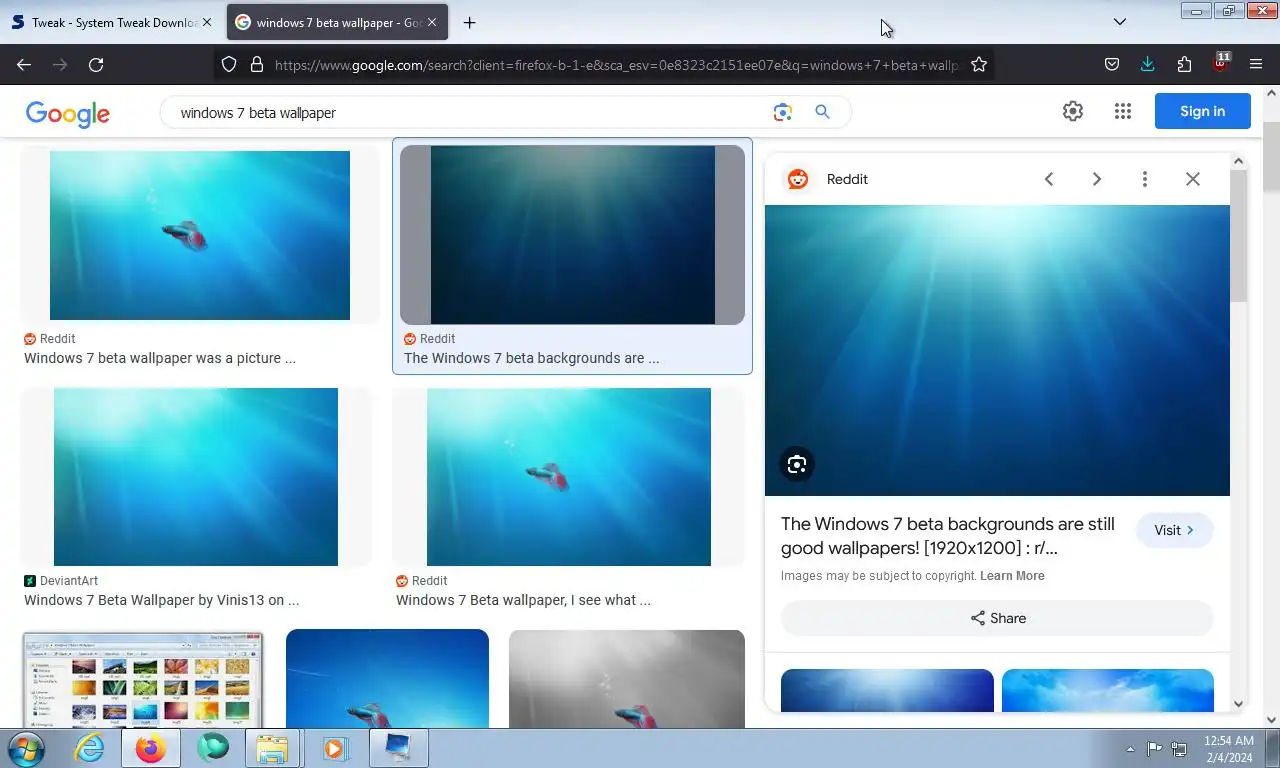The image size is (1280, 768).
Task: Open "Windows 7 Beta Wallpaper by Vinis13" link
Action: point(162,600)
